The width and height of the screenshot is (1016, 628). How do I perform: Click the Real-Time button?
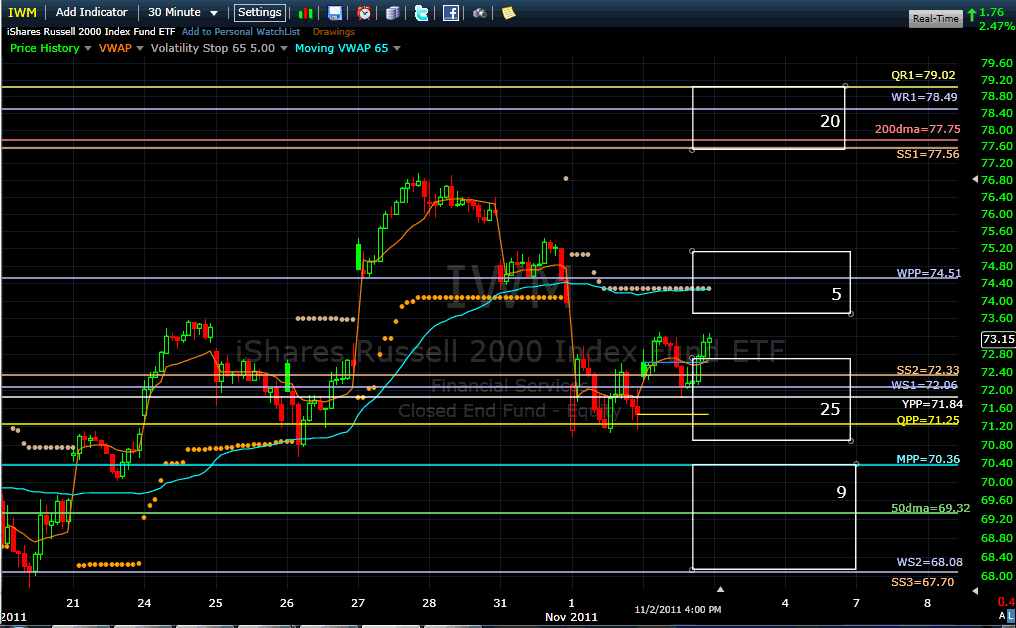(936, 18)
